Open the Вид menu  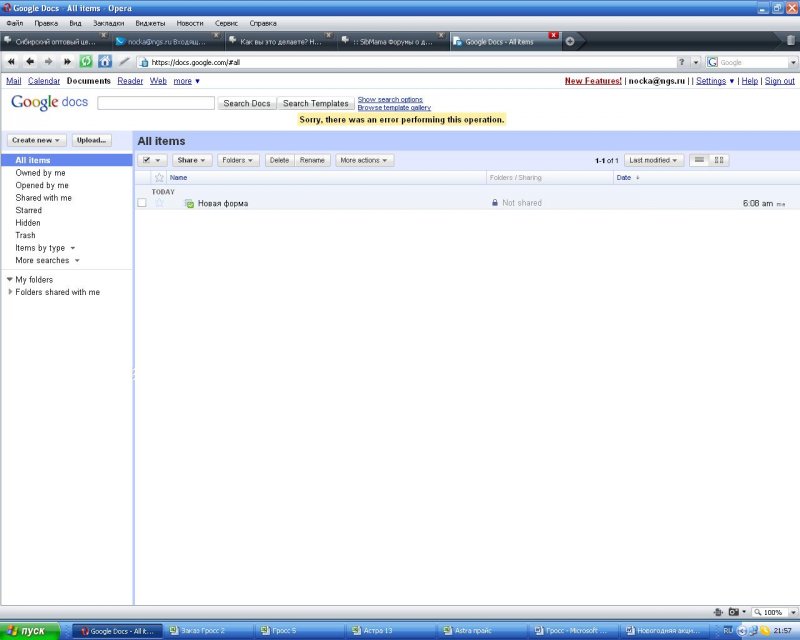[75, 23]
